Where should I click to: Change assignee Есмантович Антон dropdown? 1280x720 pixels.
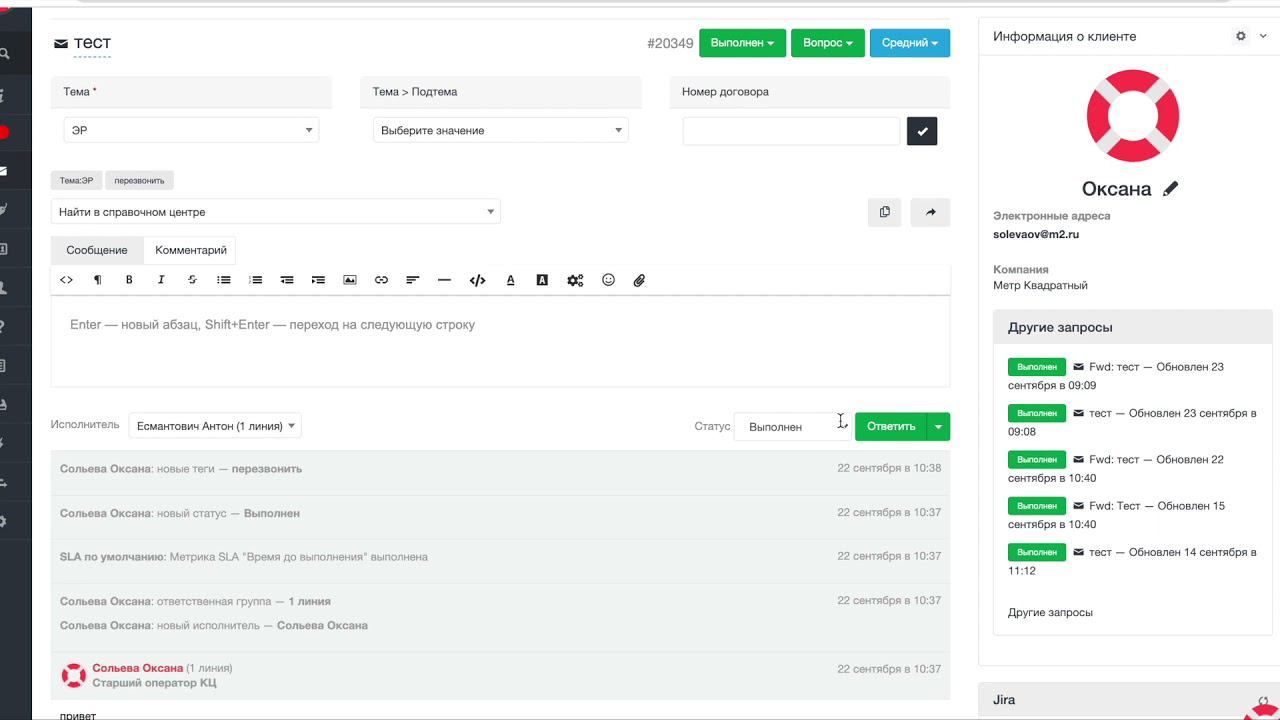pyautogui.click(x=215, y=426)
